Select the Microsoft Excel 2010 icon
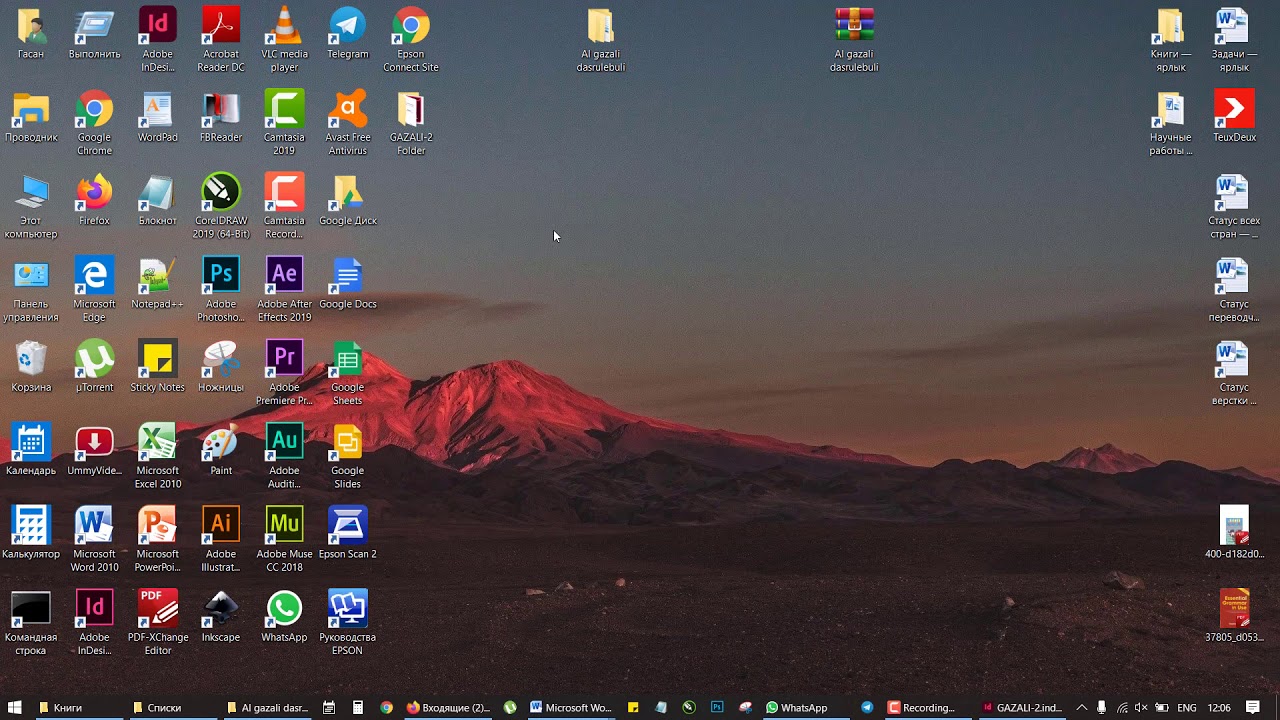Screen dimensions: 1280x720 click(158, 457)
